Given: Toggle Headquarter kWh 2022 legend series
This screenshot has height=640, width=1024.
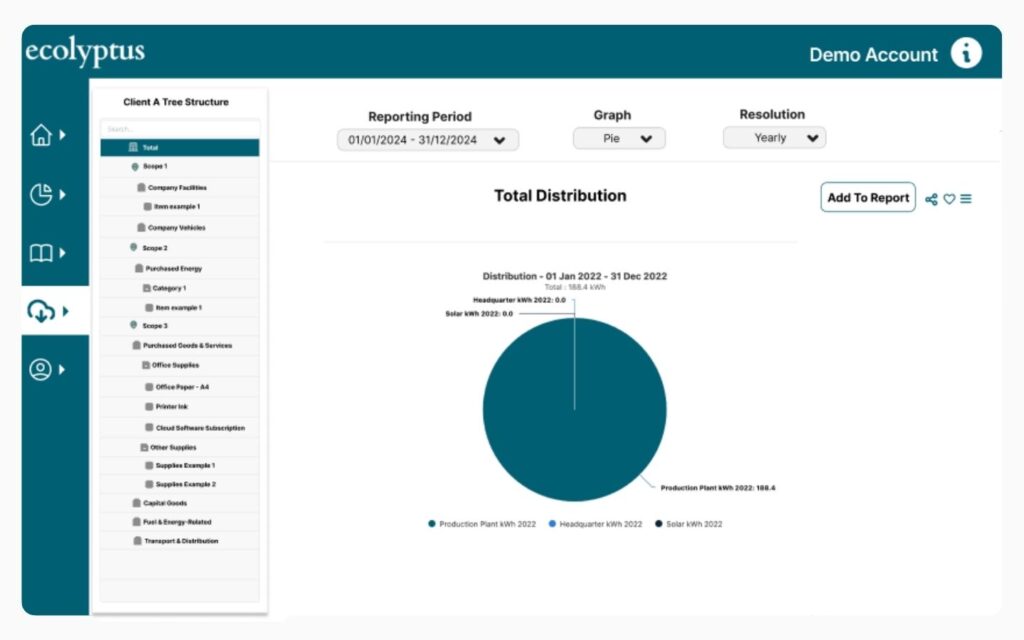Looking at the screenshot, I should [x=596, y=524].
